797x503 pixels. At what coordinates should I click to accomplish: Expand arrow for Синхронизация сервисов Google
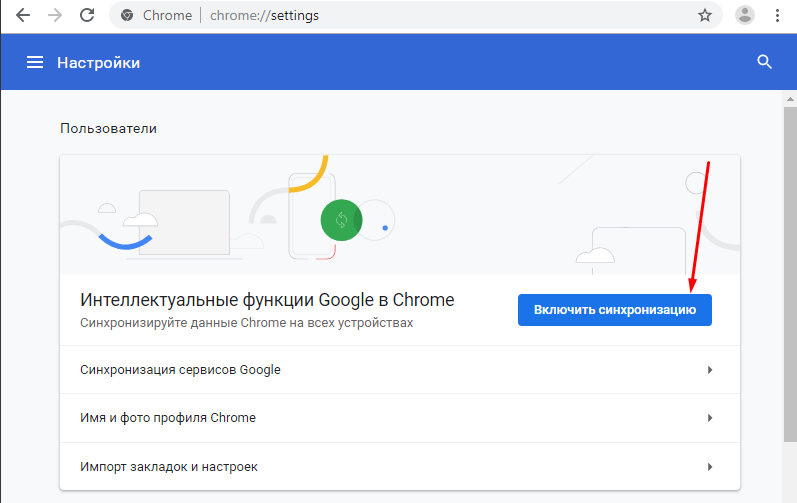click(x=710, y=370)
